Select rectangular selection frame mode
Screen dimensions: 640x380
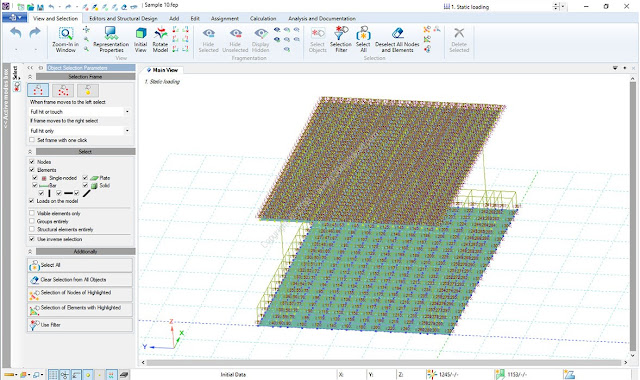38,90
